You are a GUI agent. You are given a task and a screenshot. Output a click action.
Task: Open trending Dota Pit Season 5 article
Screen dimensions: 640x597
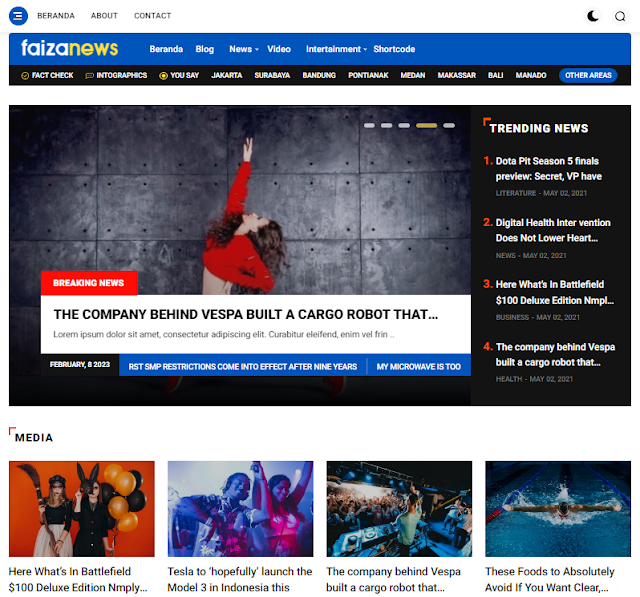[x=548, y=169]
